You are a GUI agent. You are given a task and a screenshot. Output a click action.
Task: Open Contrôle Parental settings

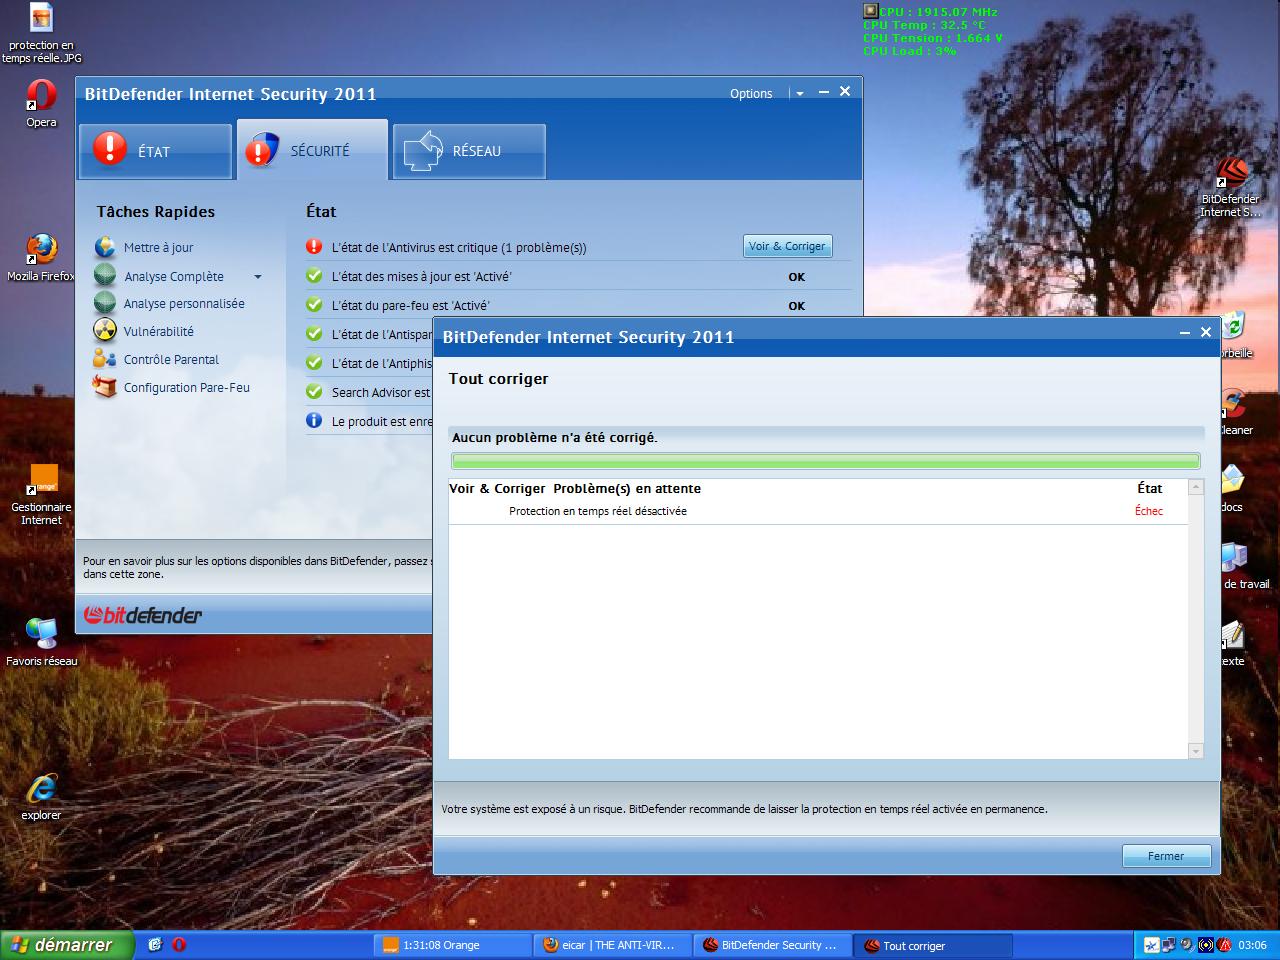coord(171,359)
